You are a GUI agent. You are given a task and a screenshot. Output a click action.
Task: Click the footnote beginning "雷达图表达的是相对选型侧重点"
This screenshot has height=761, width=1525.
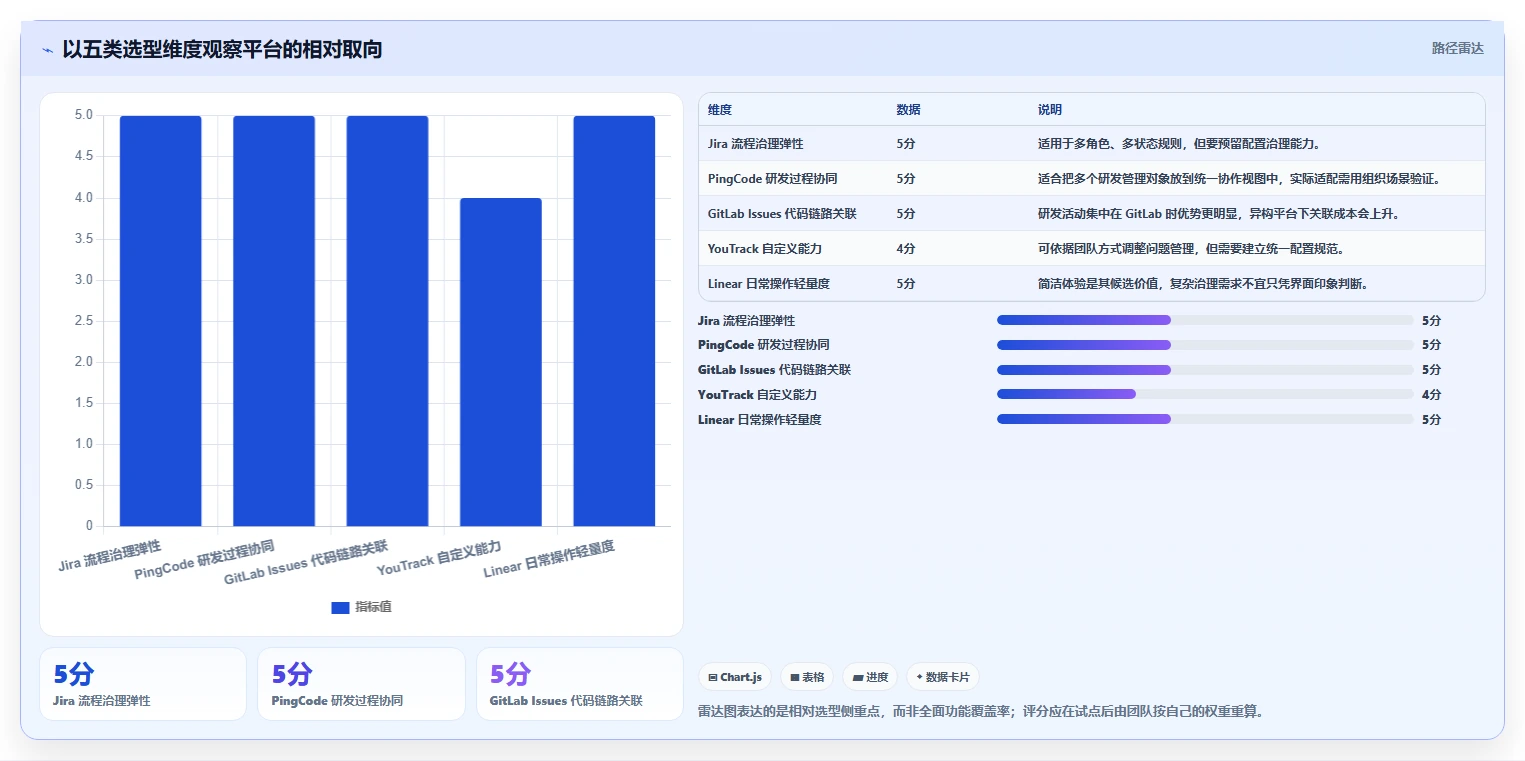[x=980, y=712]
